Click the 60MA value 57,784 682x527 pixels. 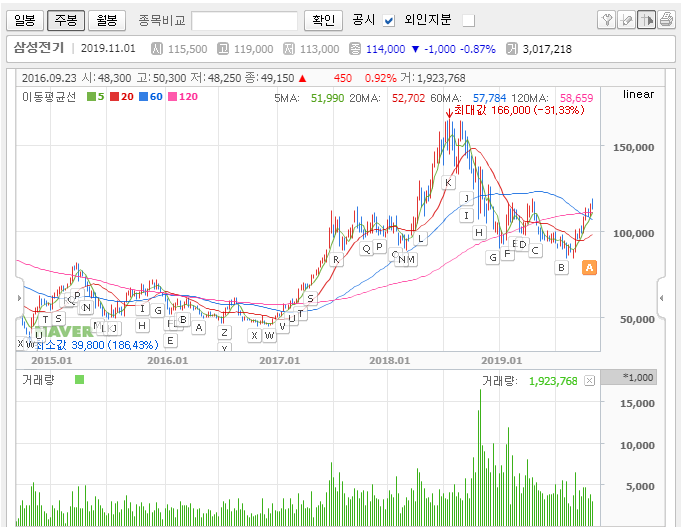(489, 98)
